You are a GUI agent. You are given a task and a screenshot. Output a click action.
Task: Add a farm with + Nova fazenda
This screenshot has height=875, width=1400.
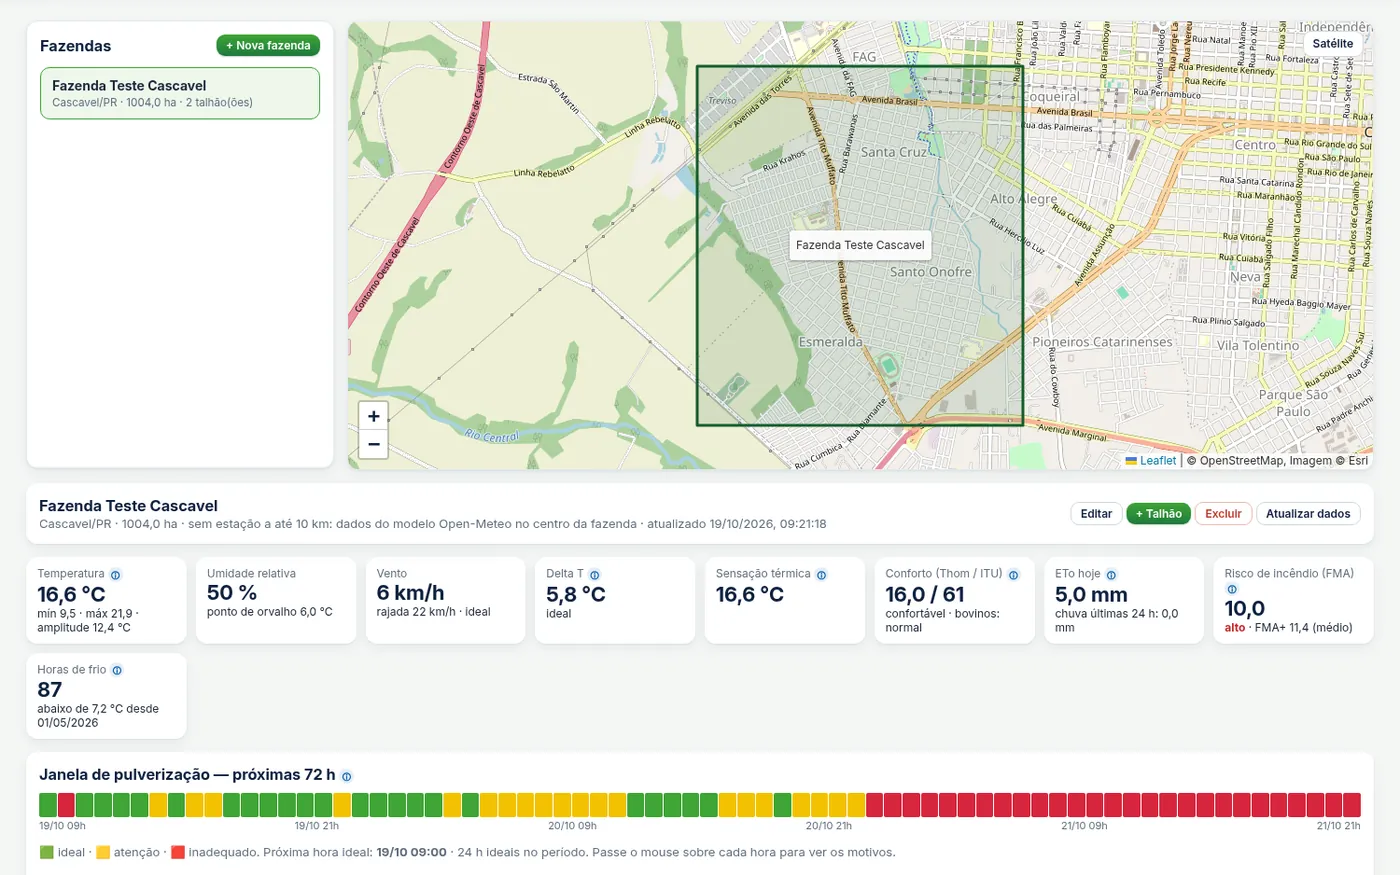click(x=268, y=45)
